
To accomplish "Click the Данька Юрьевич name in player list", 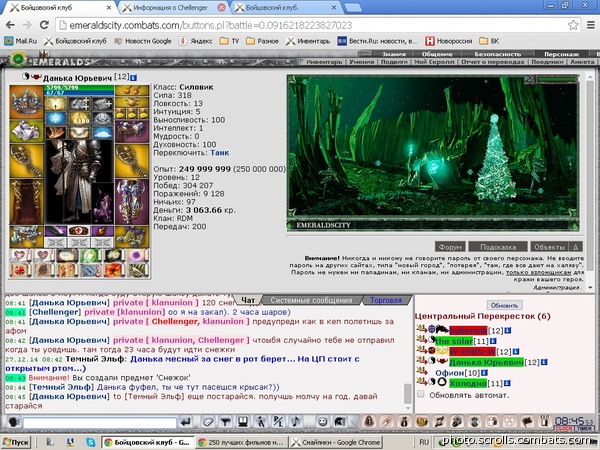I will [x=486, y=362].
